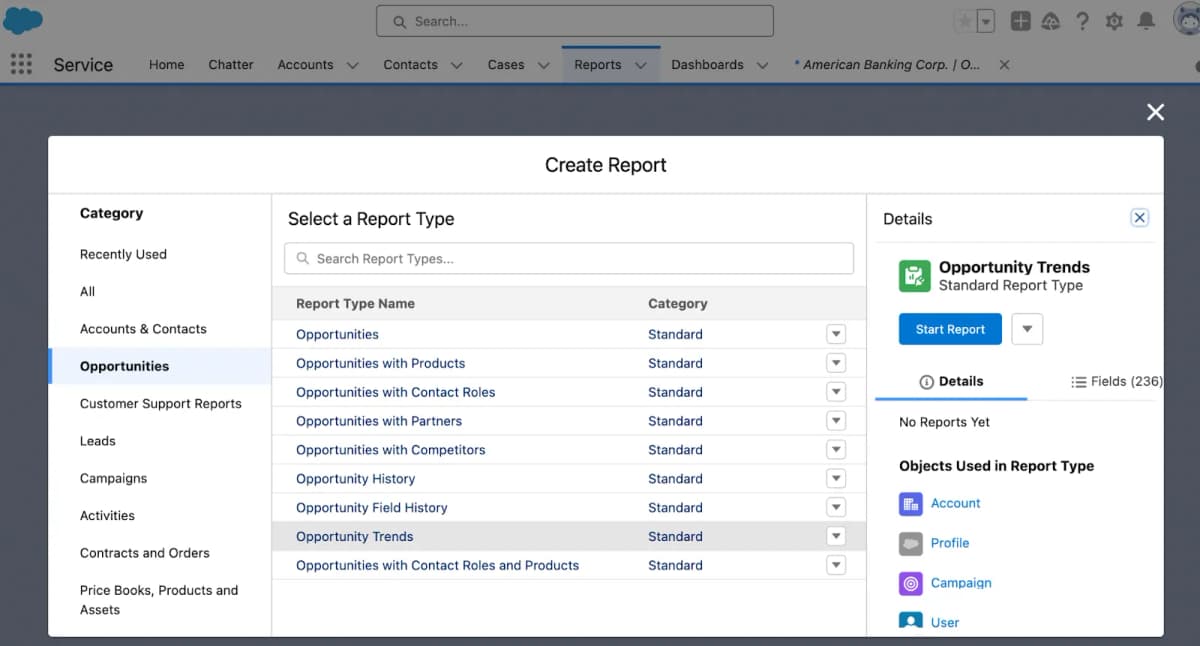Screen dimensions: 1200x646
Task: Click the Campaign object icon
Action: click(x=910, y=583)
